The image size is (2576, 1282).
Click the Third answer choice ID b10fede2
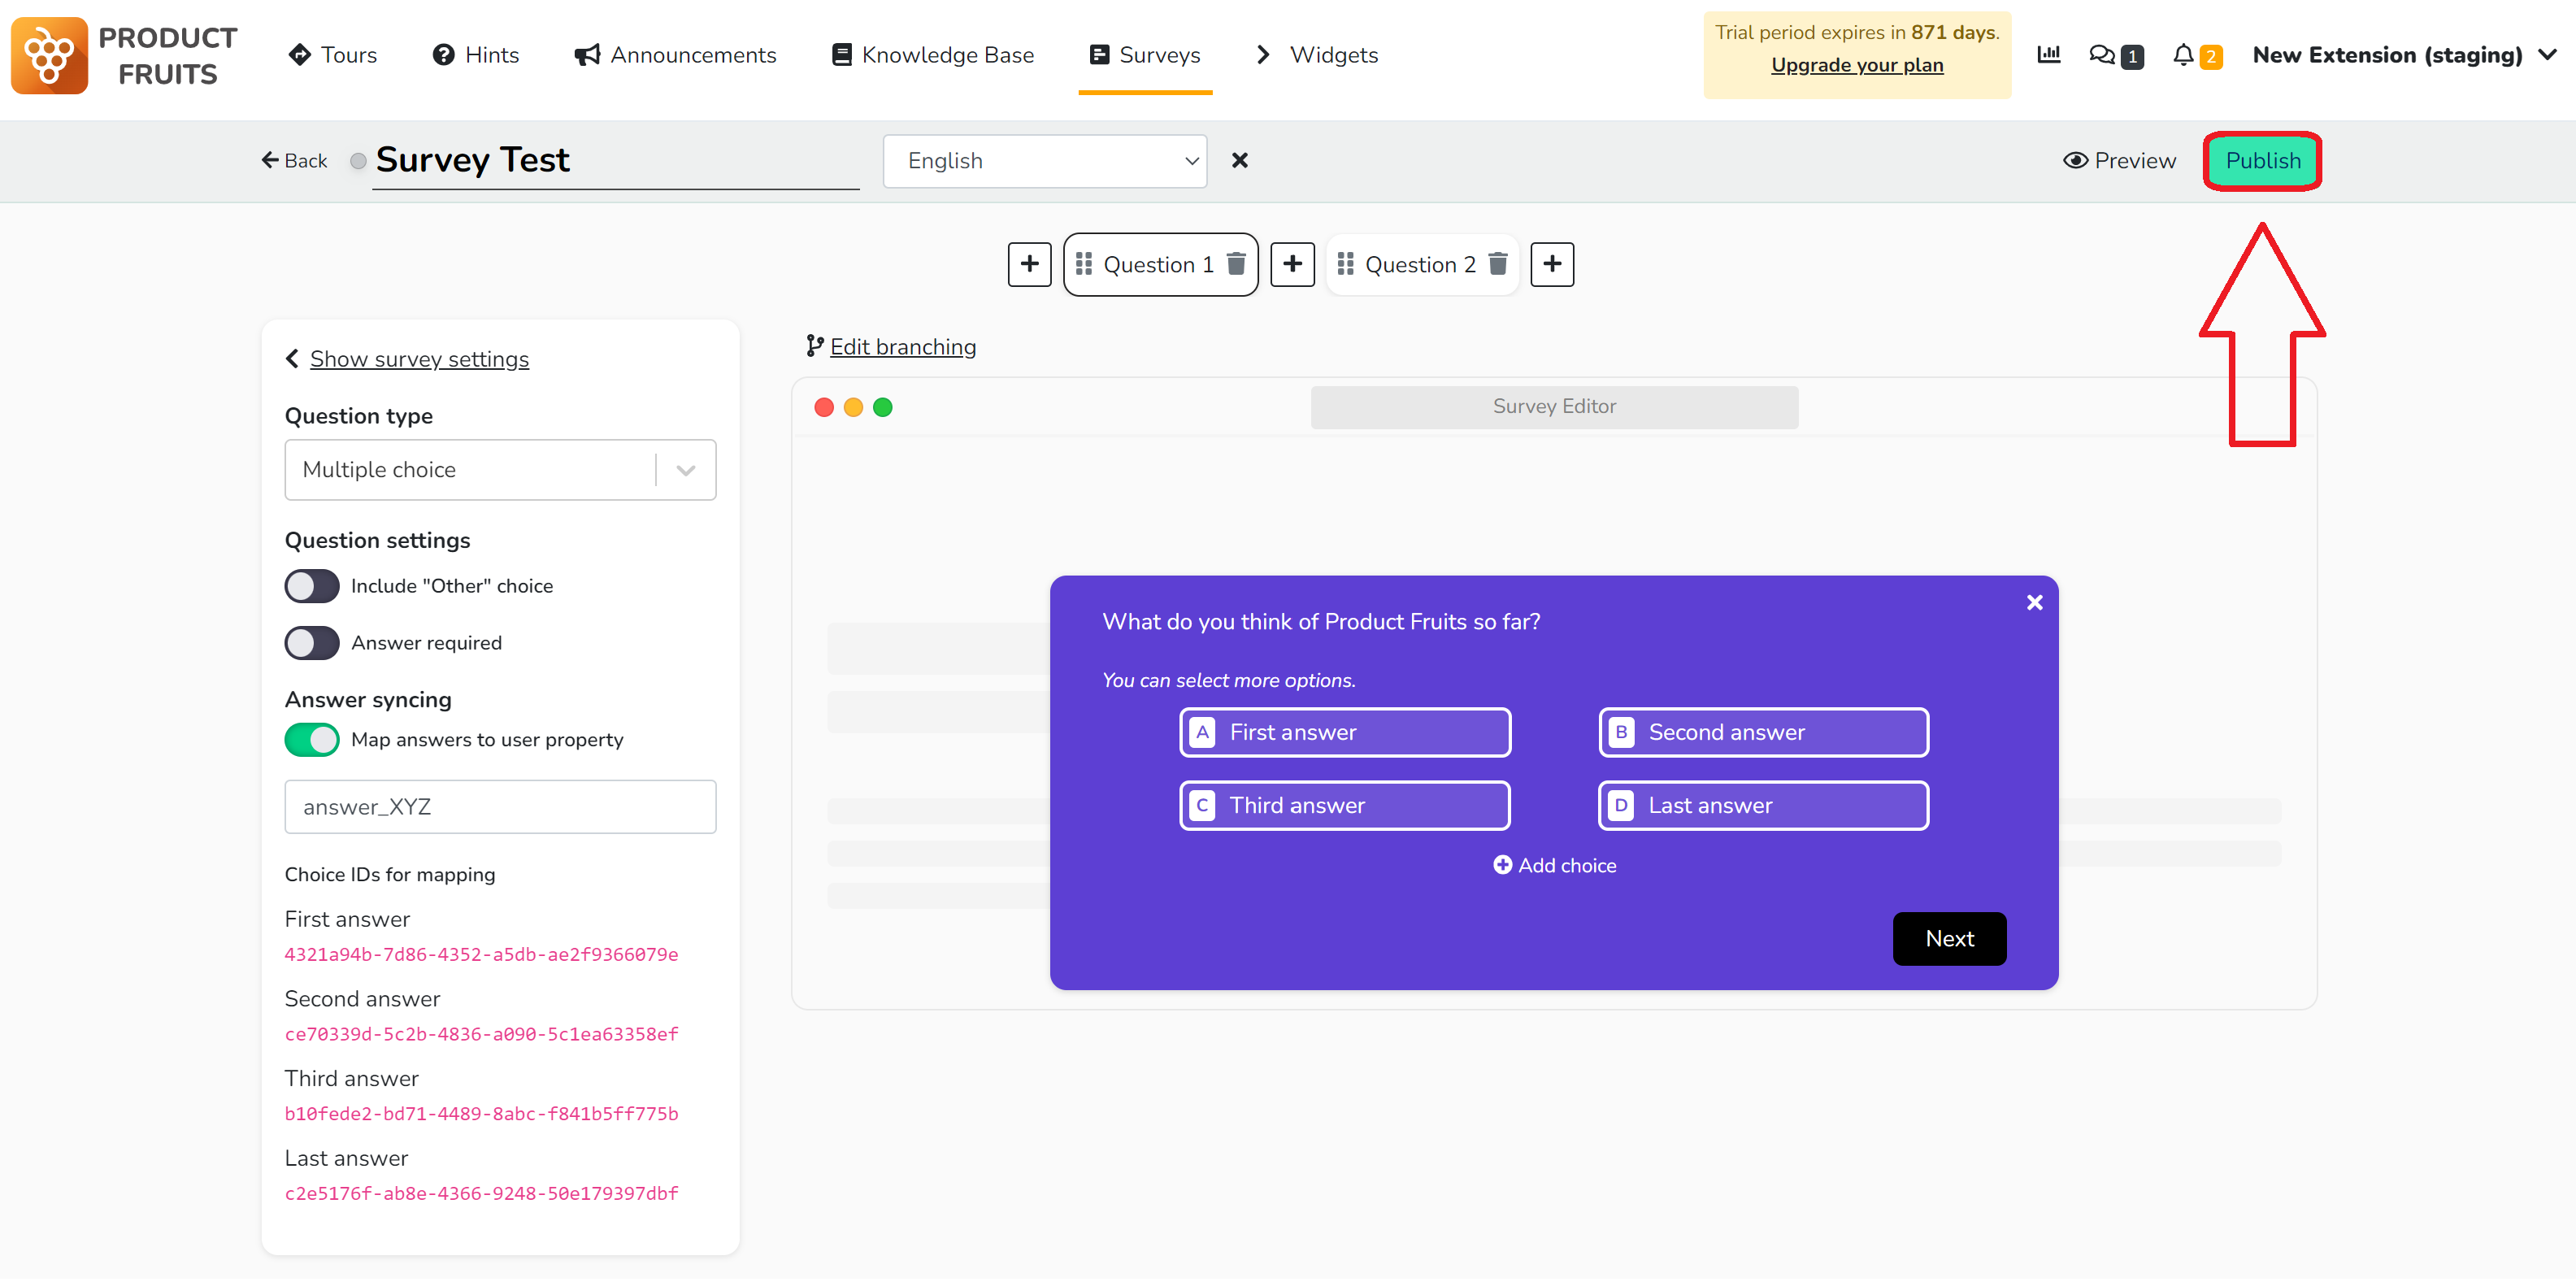click(481, 1114)
